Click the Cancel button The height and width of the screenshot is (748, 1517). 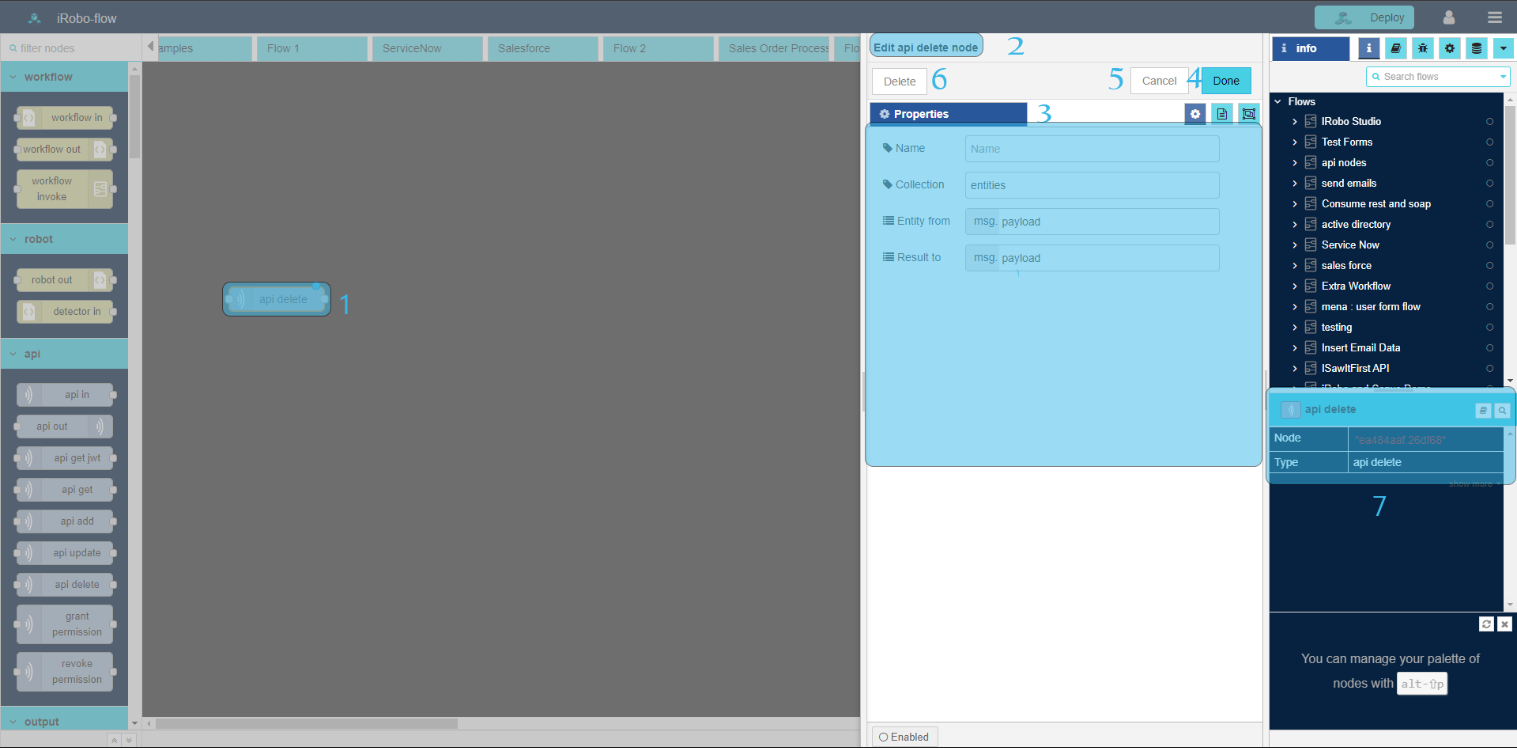pos(1159,81)
